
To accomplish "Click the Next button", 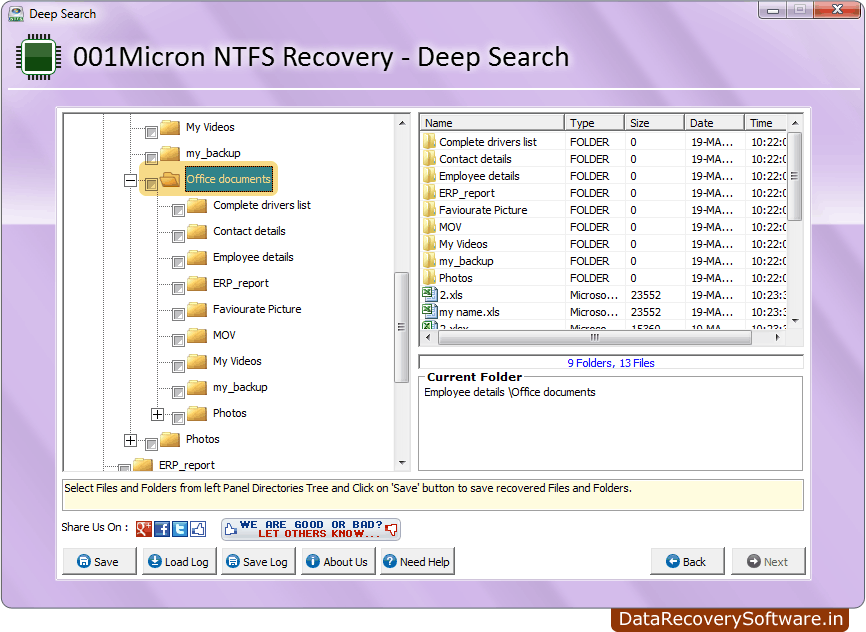I will (x=768, y=561).
